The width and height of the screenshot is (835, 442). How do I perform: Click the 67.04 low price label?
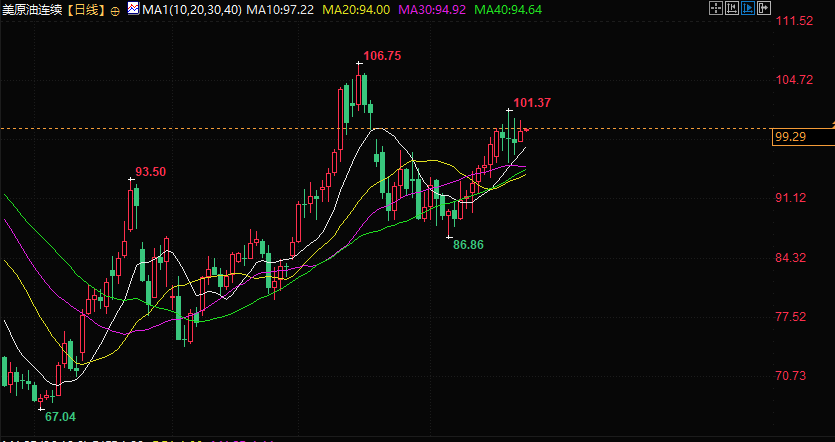pos(60,417)
